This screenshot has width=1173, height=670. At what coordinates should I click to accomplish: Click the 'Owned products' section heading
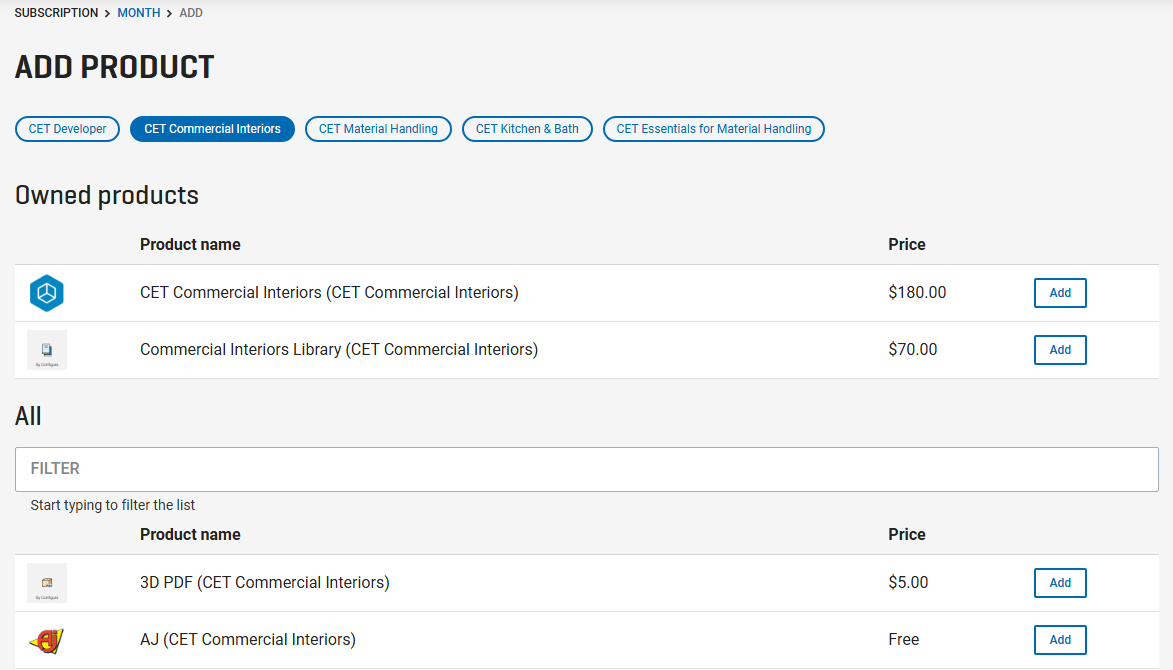tap(107, 195)
